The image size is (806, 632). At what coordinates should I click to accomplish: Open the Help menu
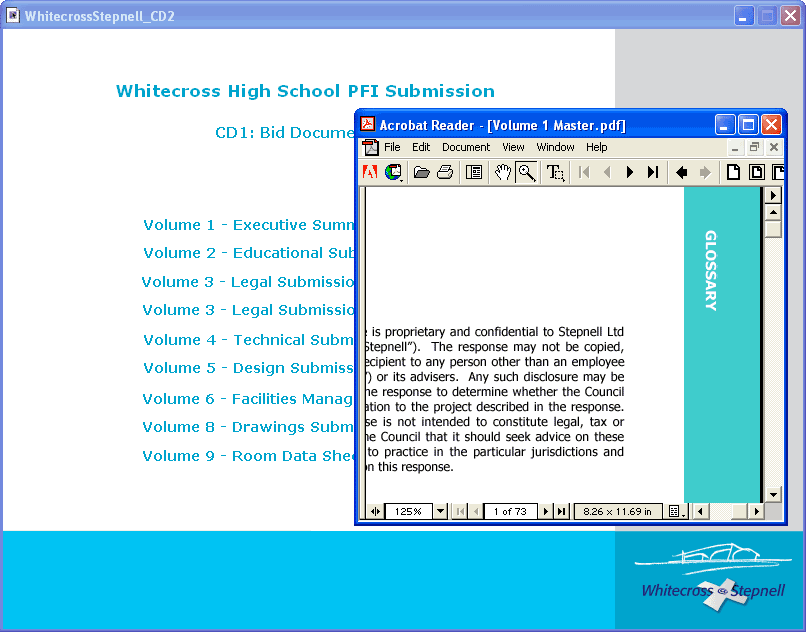597,147
